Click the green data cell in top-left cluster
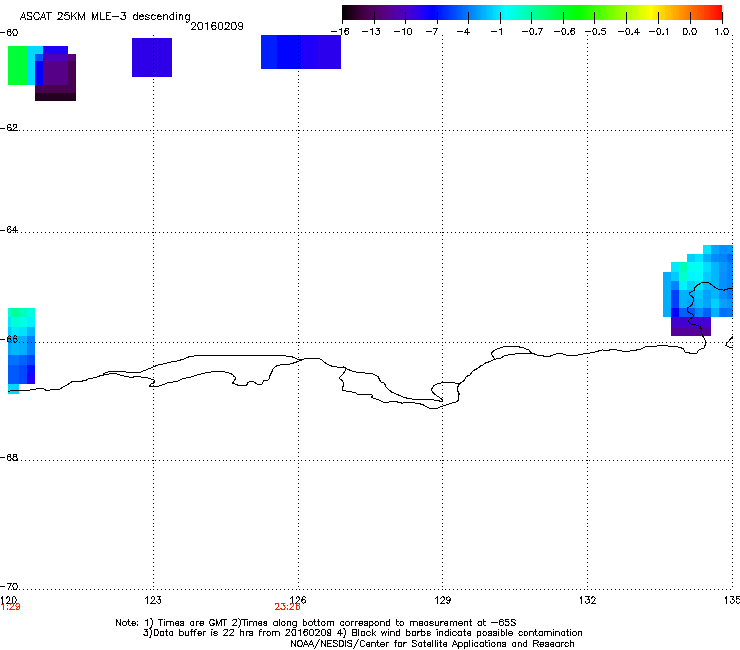Viewport: 740px width, 650px height. [x=17, y=66]
